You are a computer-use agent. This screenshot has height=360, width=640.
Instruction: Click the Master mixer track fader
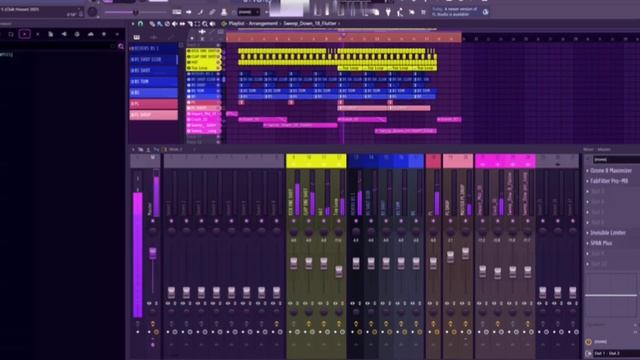pyautogui.click(x=153, y=253)
